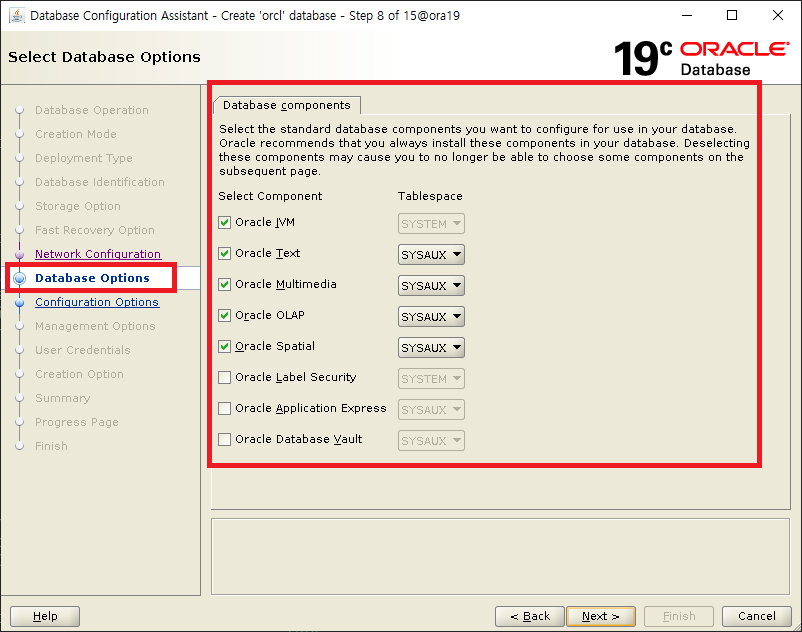
Task: Click the Java application icon in title bar
Action: pos(16,16)
